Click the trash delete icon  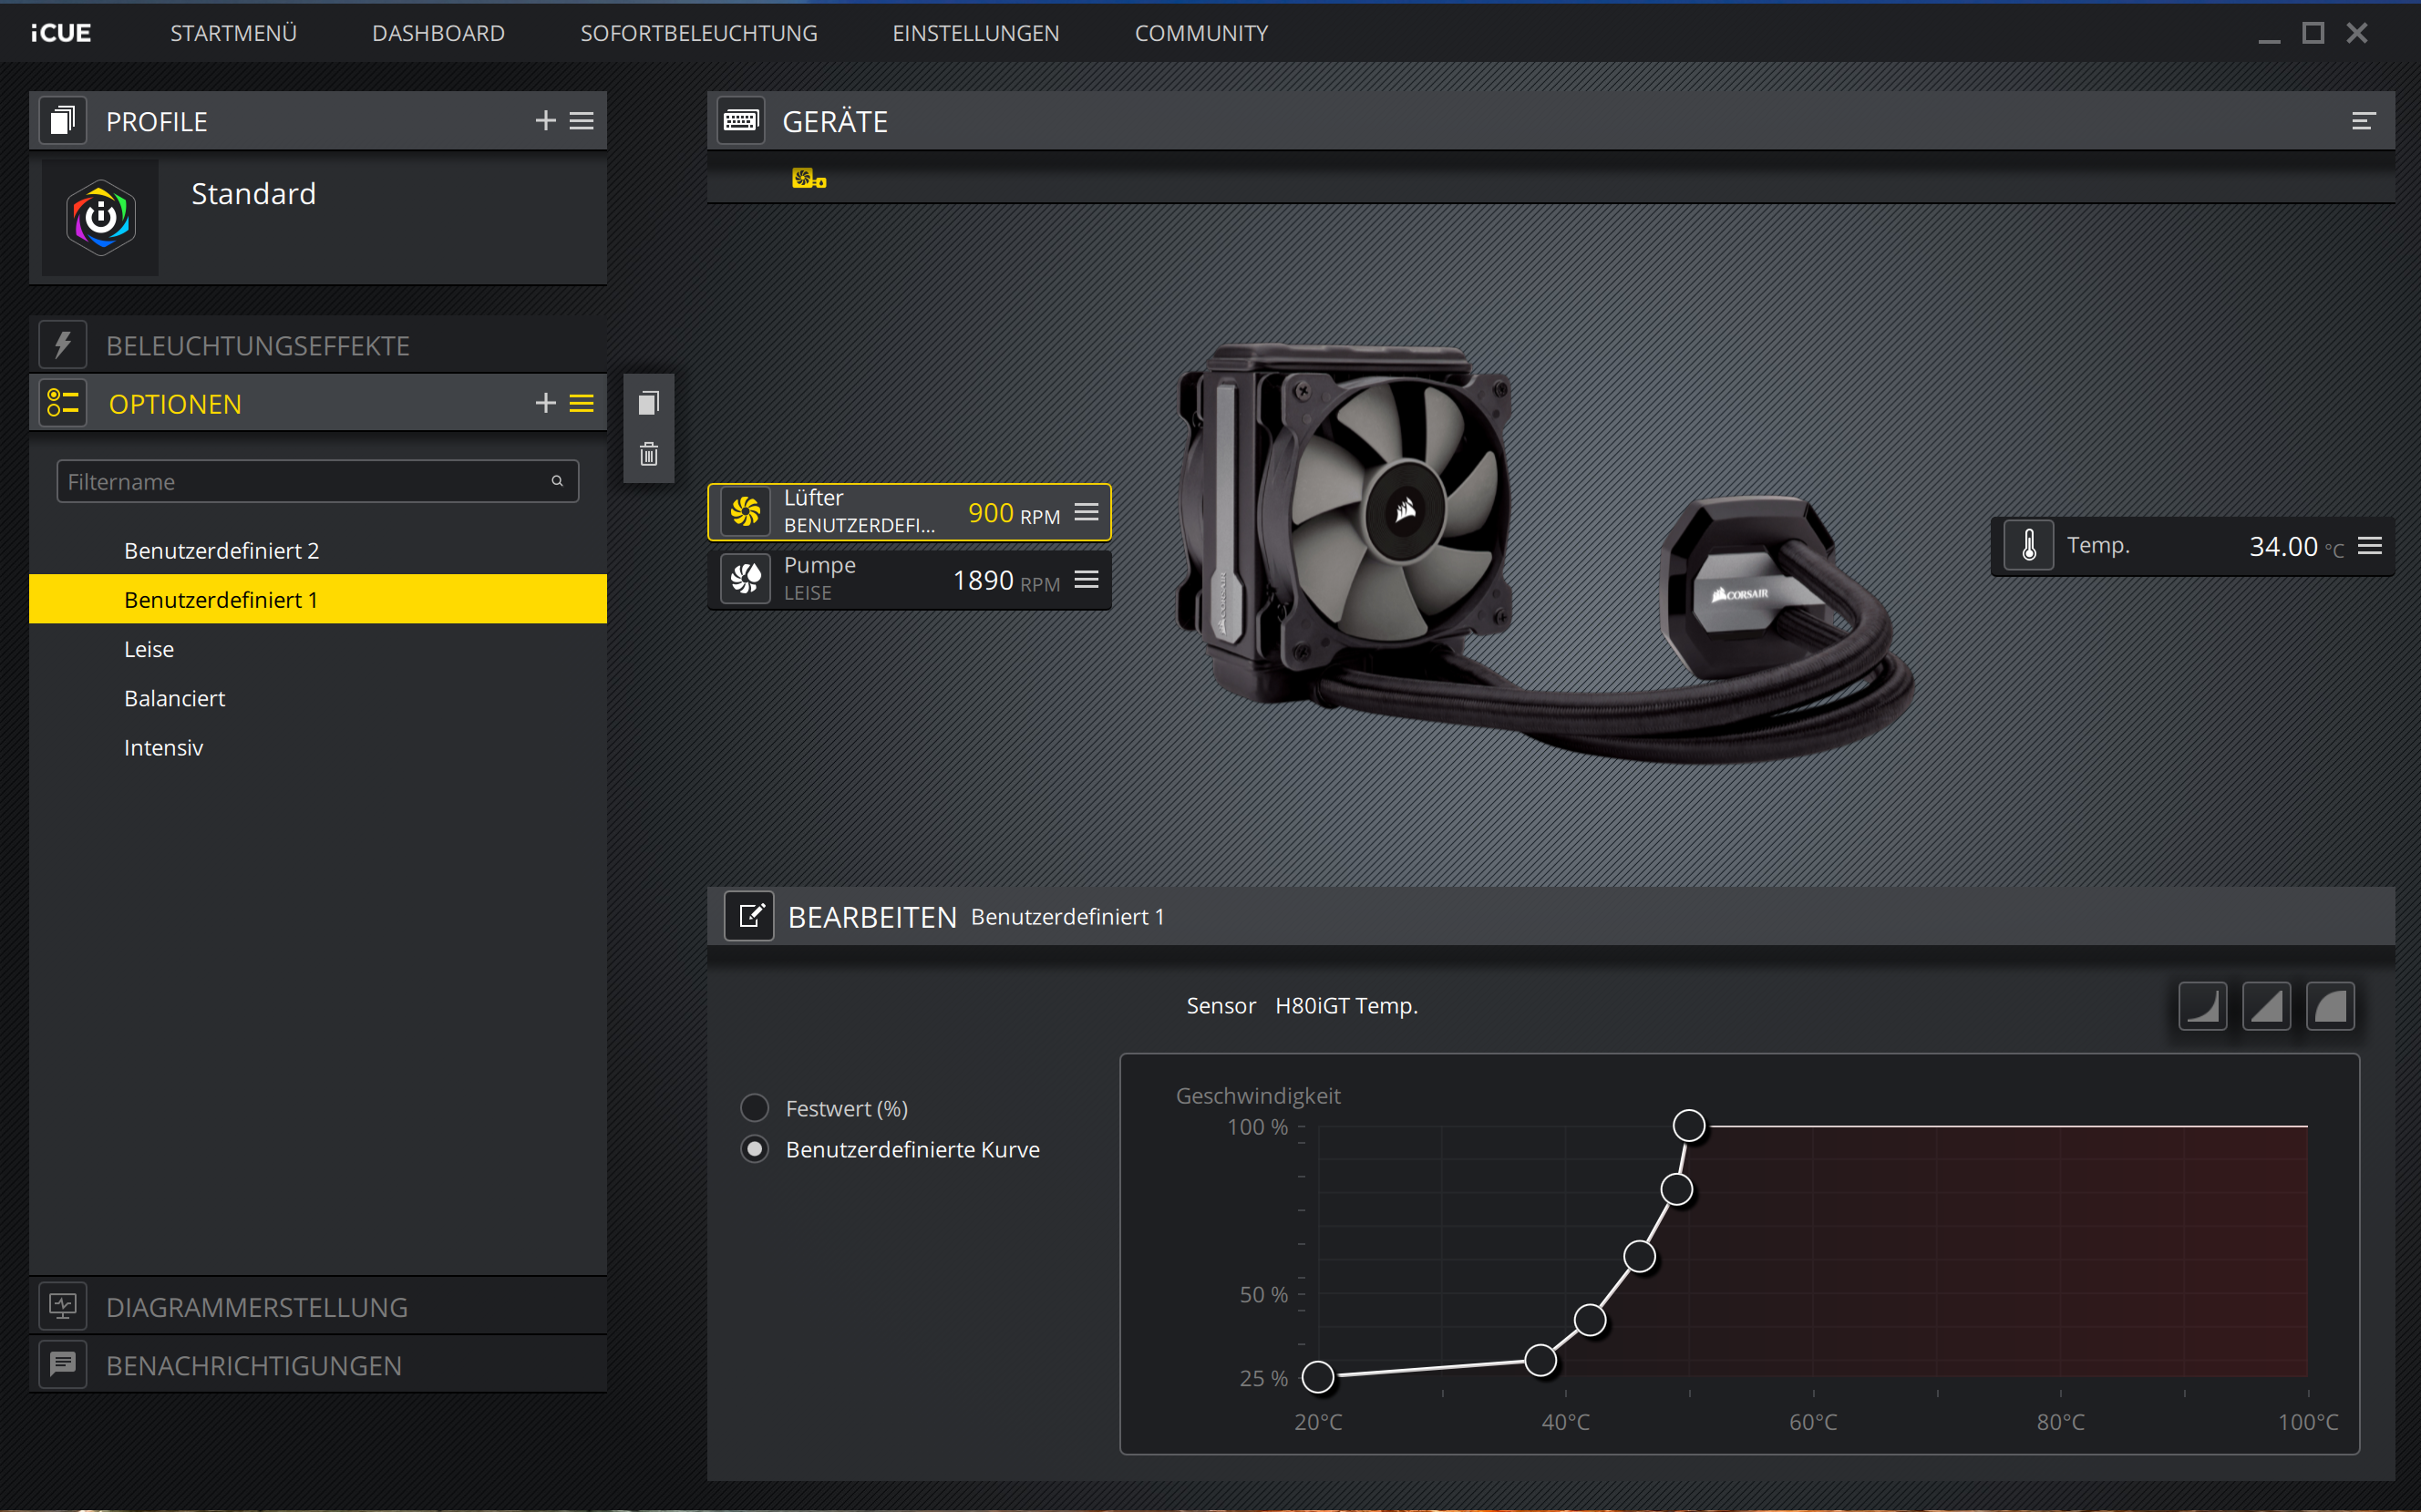648,454
